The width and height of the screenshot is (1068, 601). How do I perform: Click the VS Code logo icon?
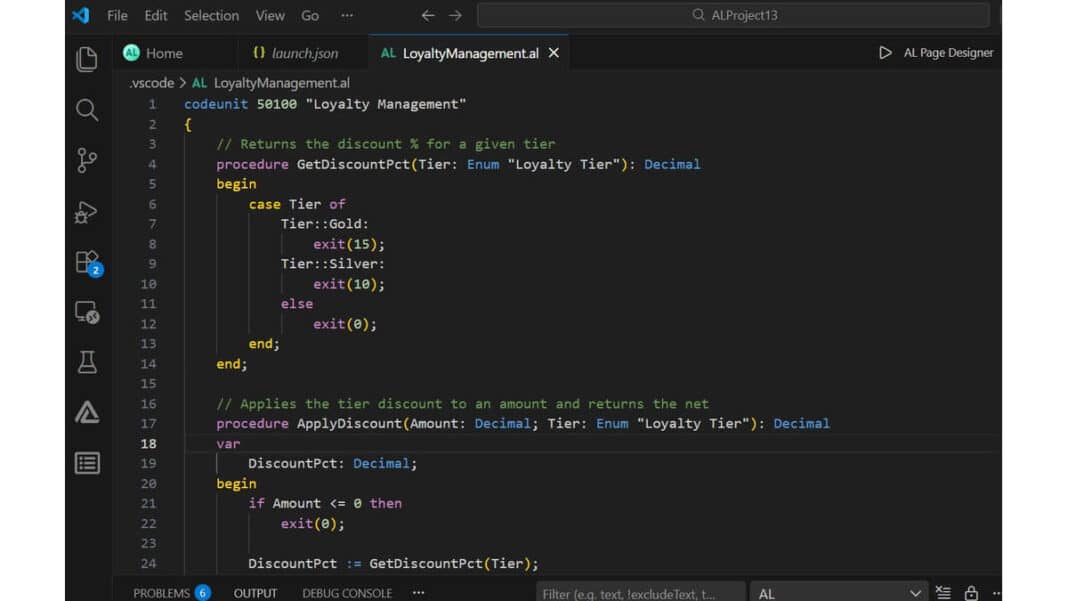(x=80, y=15)
